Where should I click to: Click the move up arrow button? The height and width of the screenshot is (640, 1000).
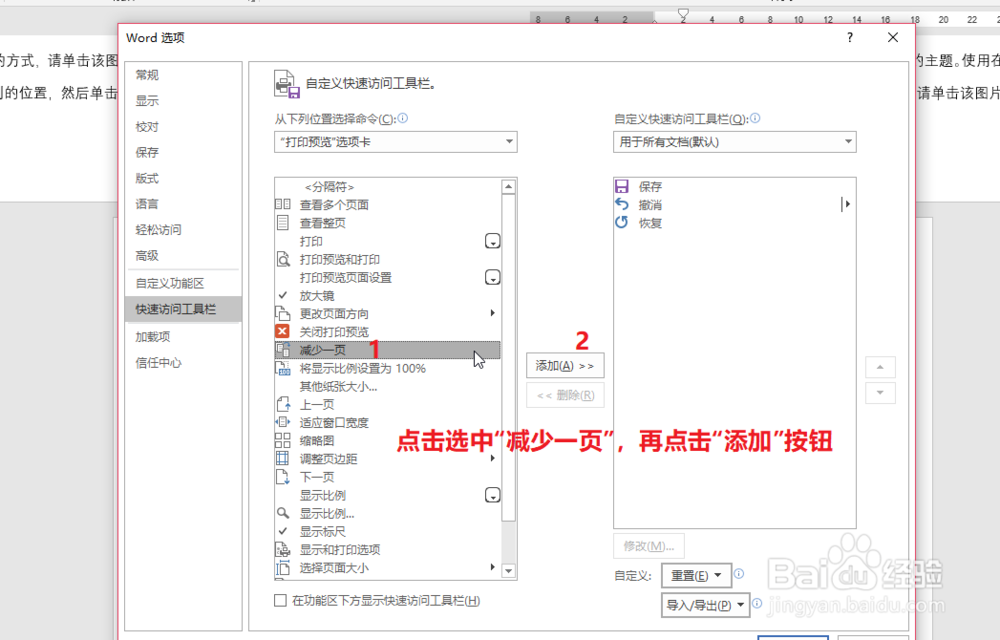tap(880, 367)
